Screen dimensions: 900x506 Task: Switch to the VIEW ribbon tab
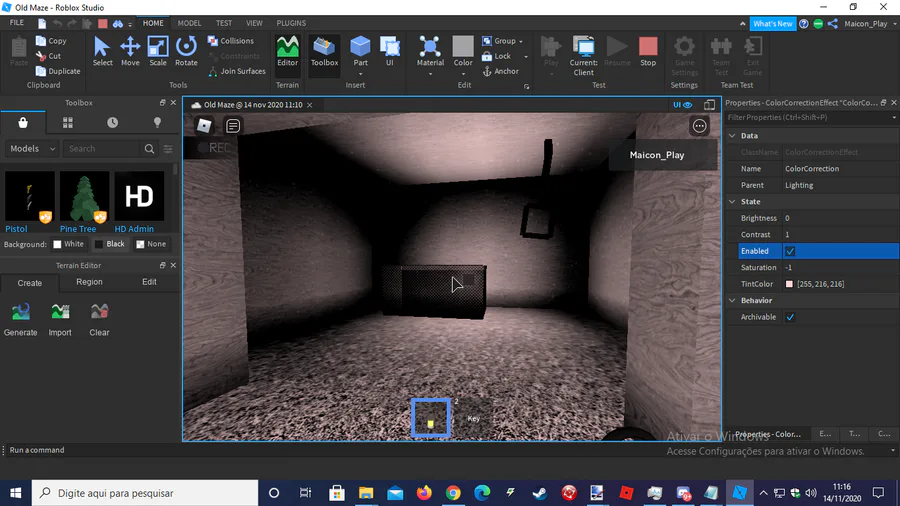pos(254,23)
